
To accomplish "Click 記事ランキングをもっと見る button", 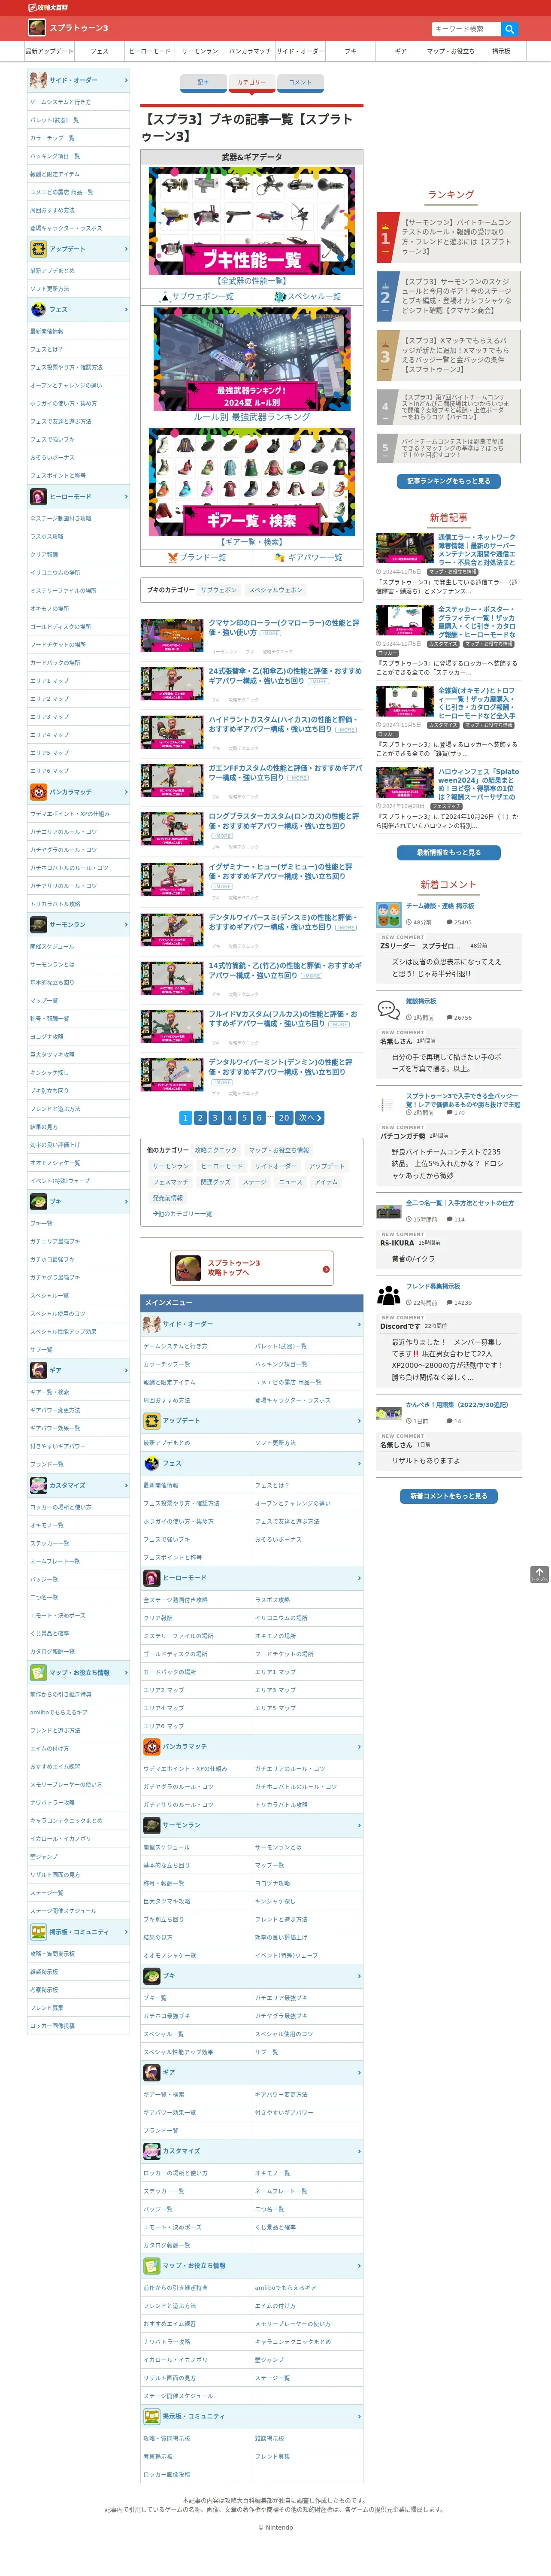I will (449, 481).
